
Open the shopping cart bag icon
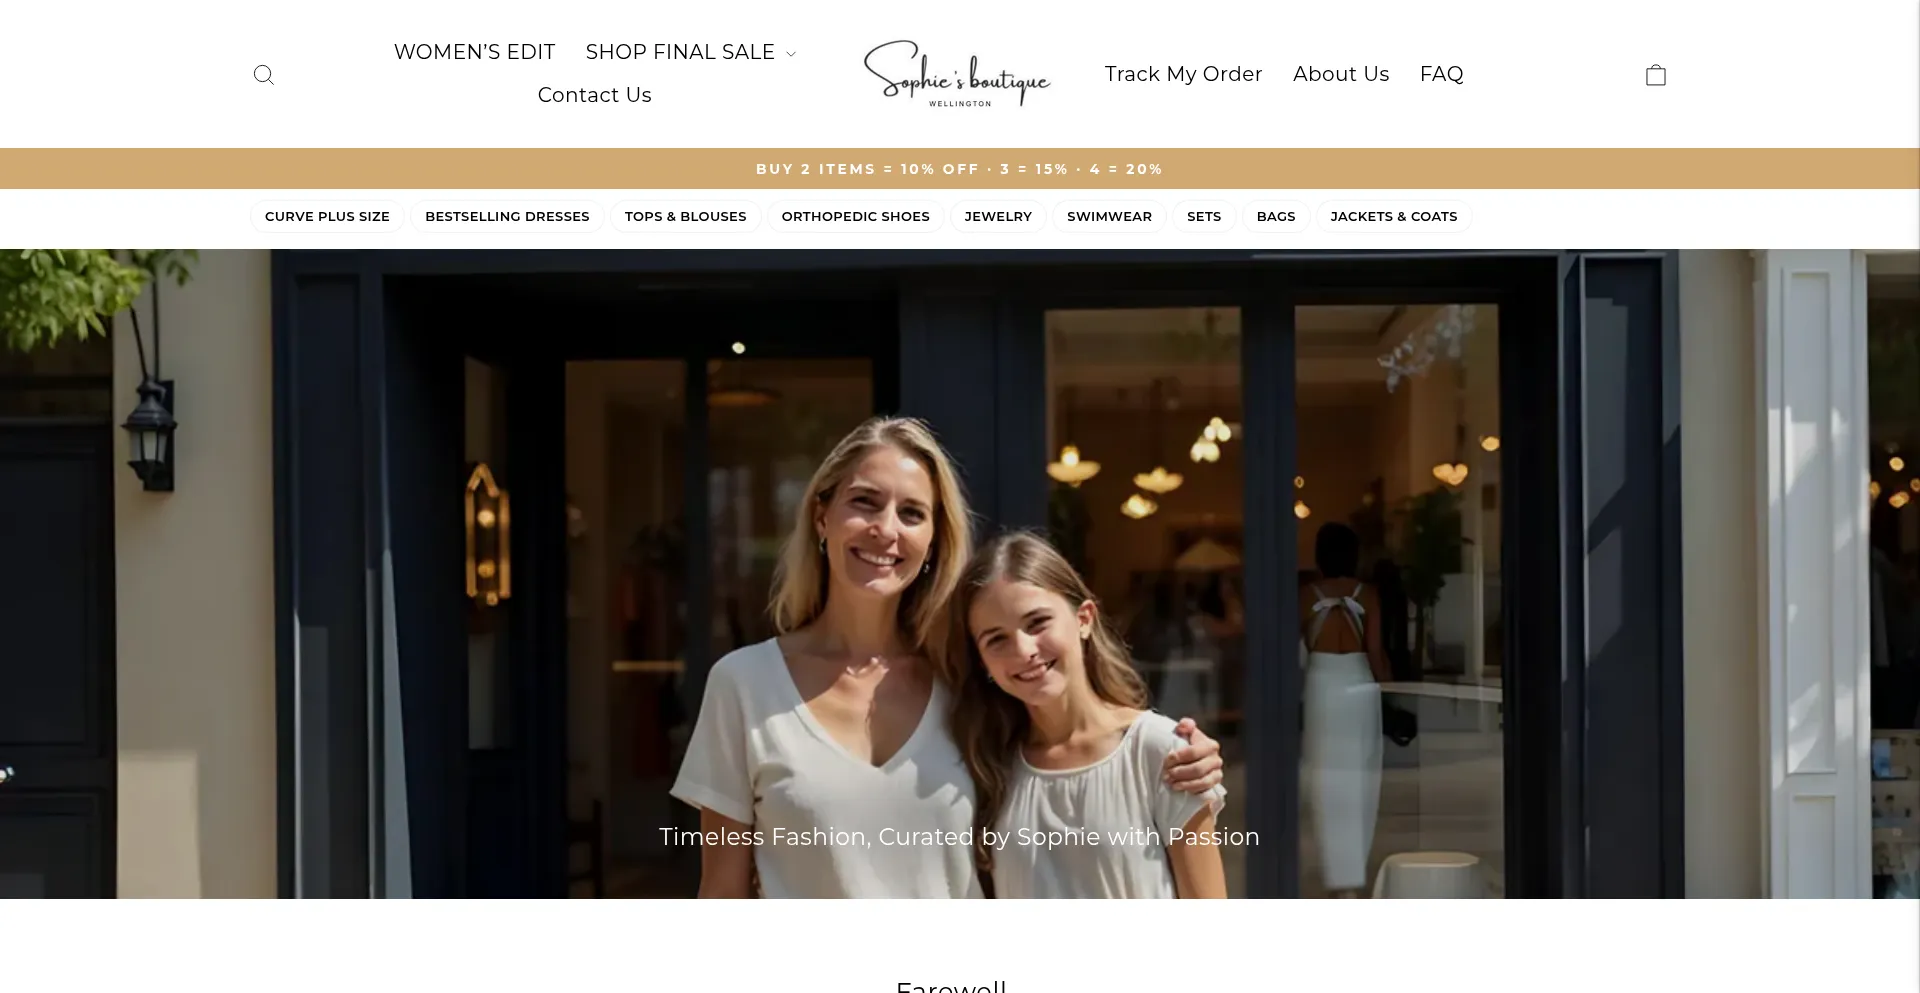(x=1656, y=75)
